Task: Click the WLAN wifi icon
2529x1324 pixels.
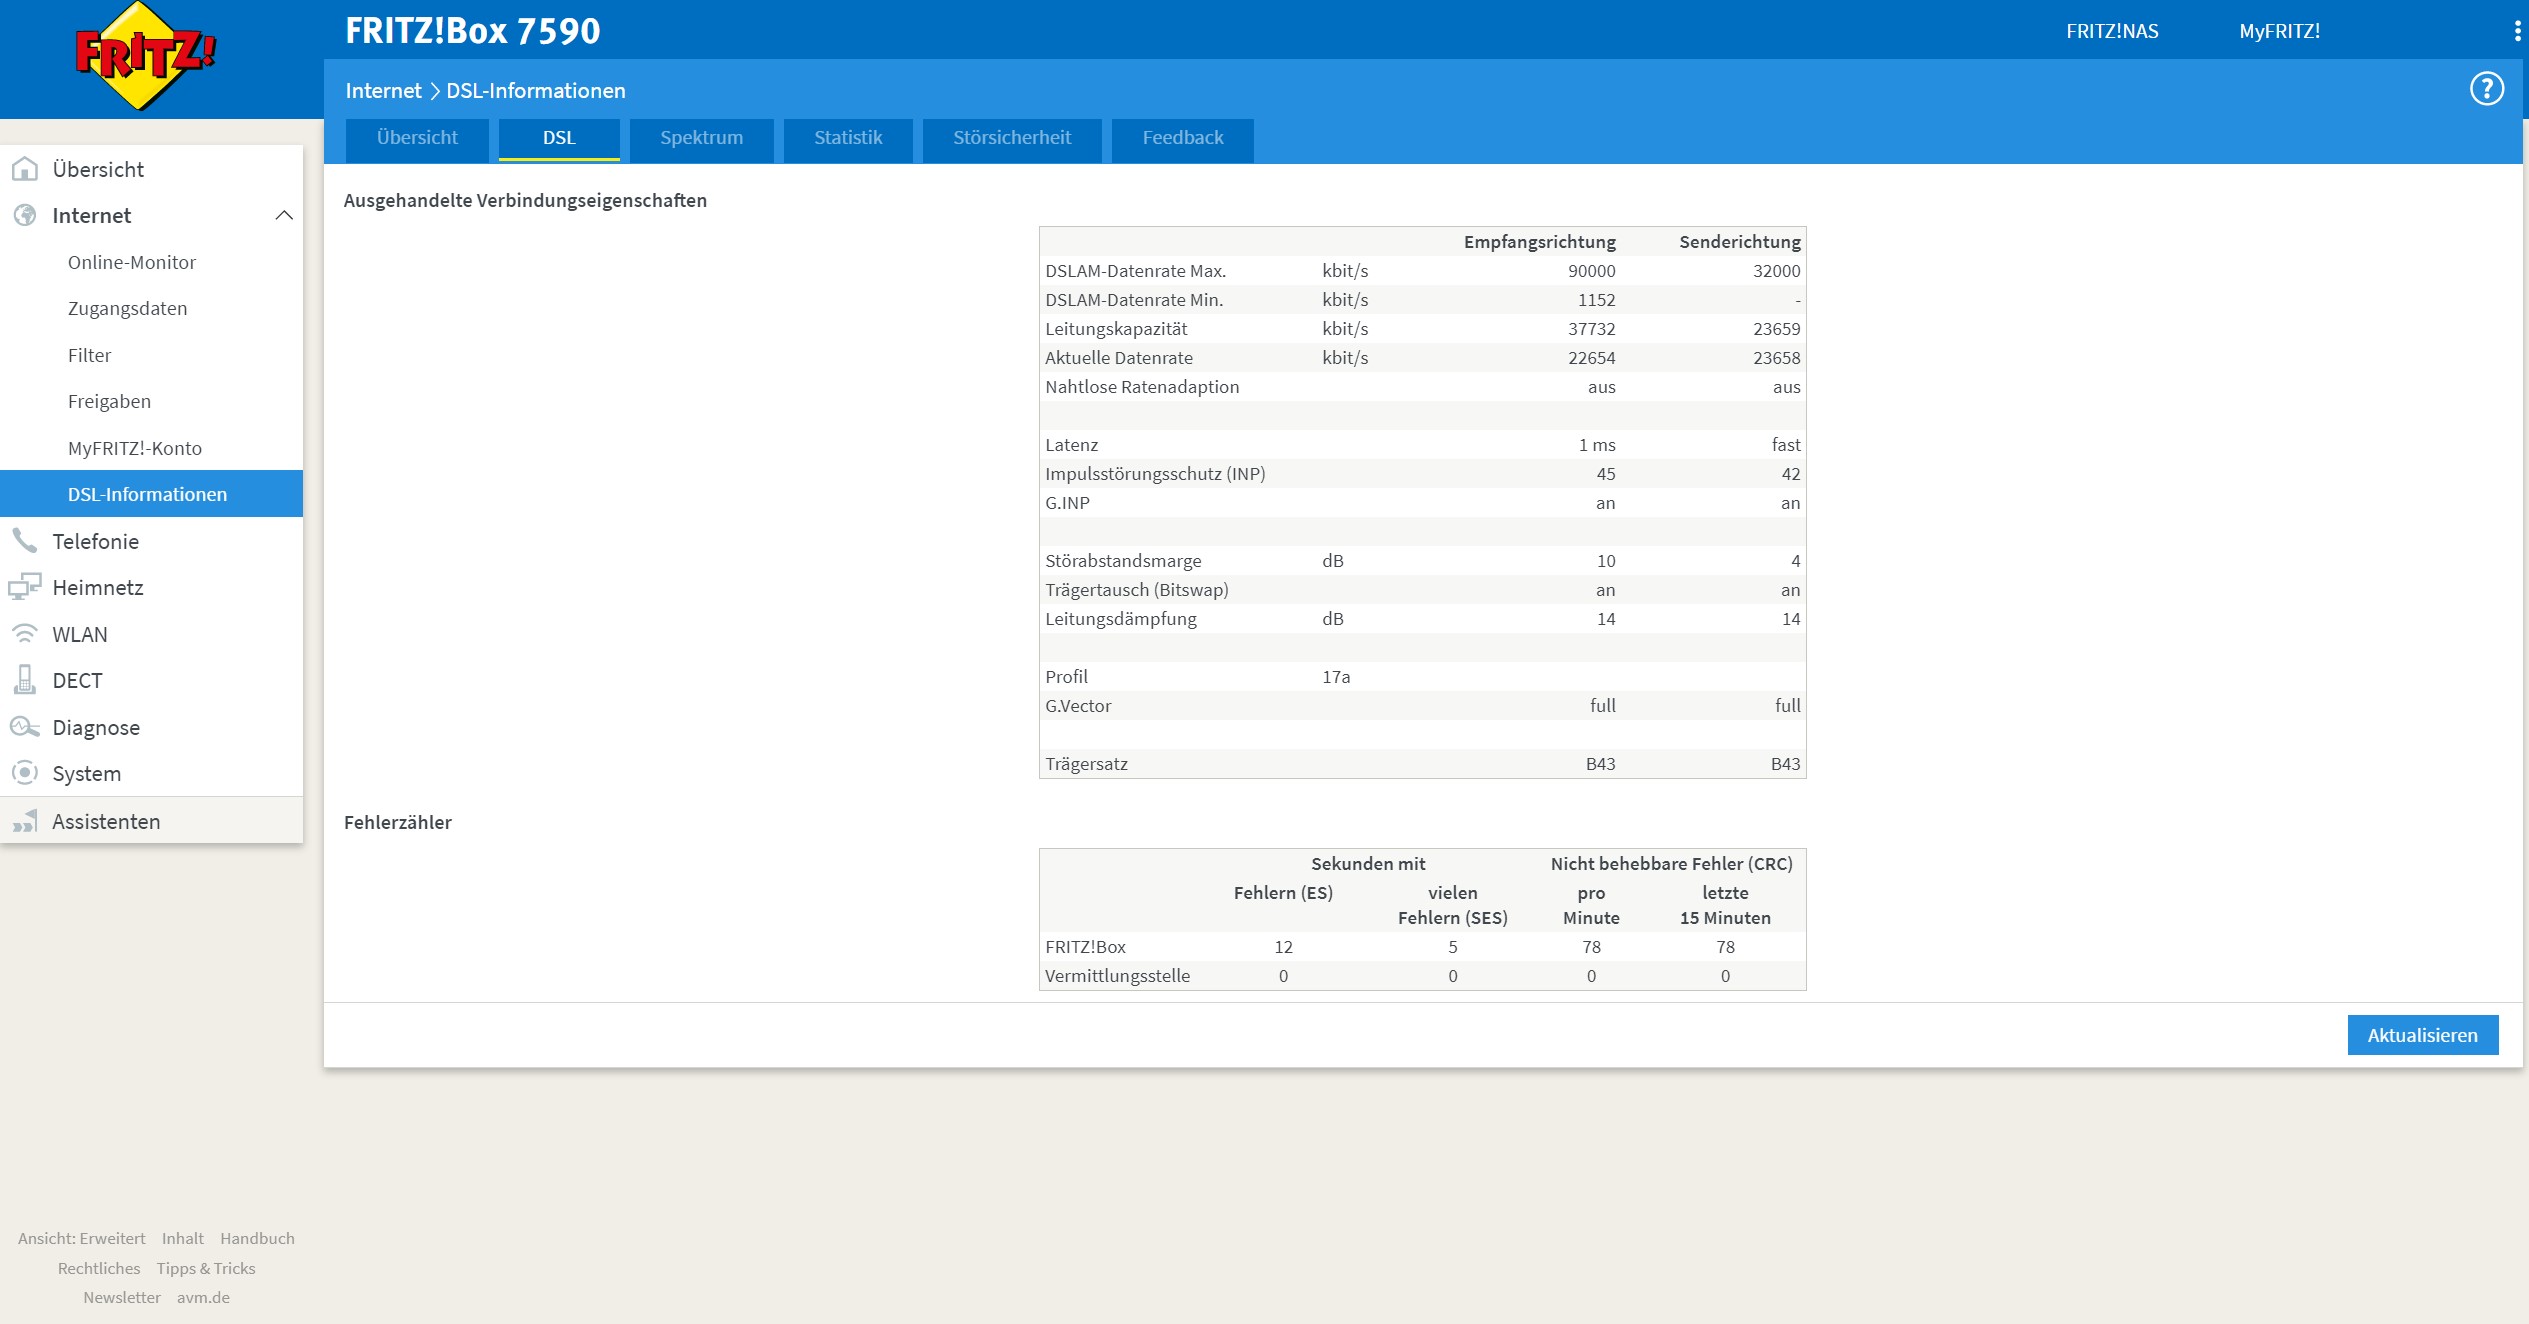Action: [x=25, y=634]
